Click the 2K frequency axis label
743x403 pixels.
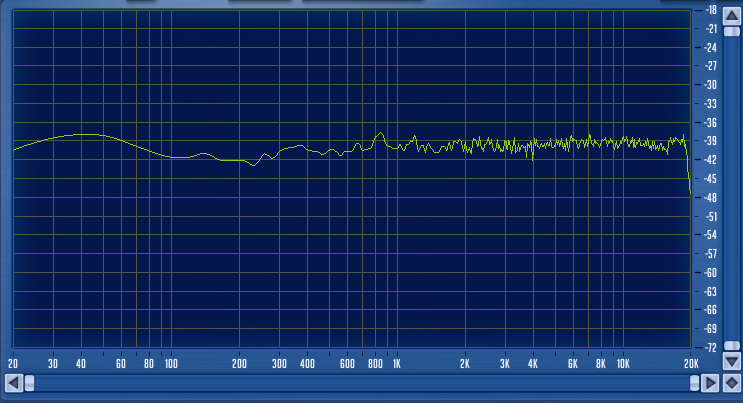tap(465, 364)
